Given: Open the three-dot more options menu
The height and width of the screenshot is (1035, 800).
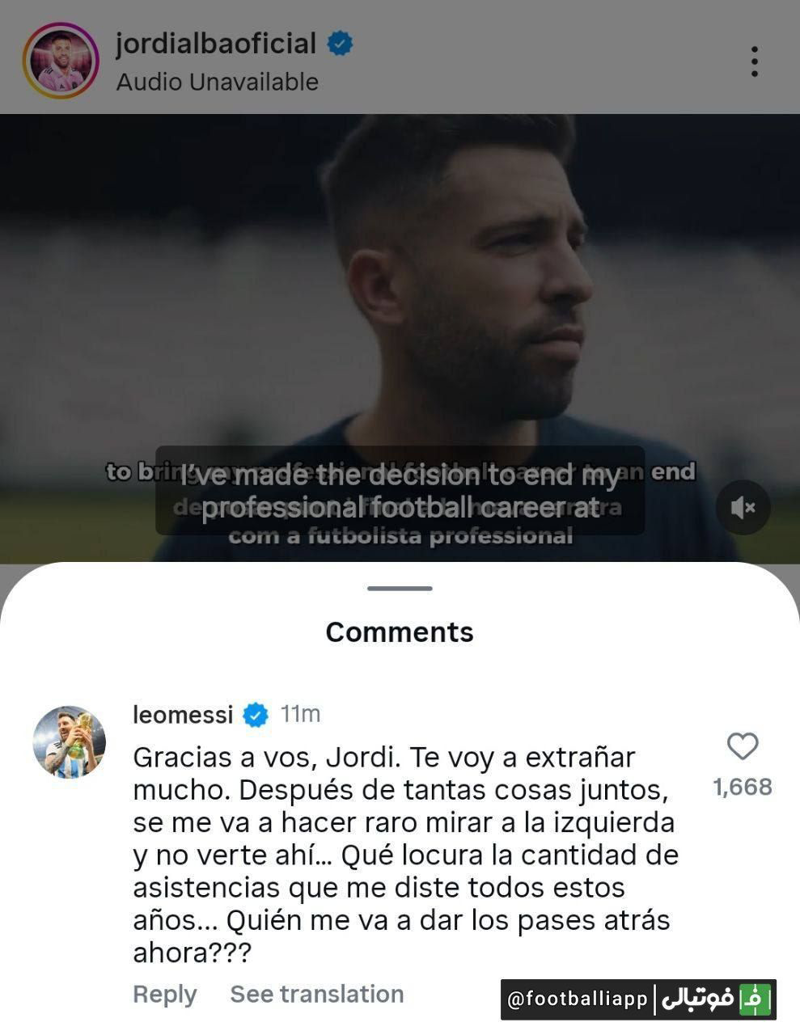Looking at the screenshot, I should (754, 61).
